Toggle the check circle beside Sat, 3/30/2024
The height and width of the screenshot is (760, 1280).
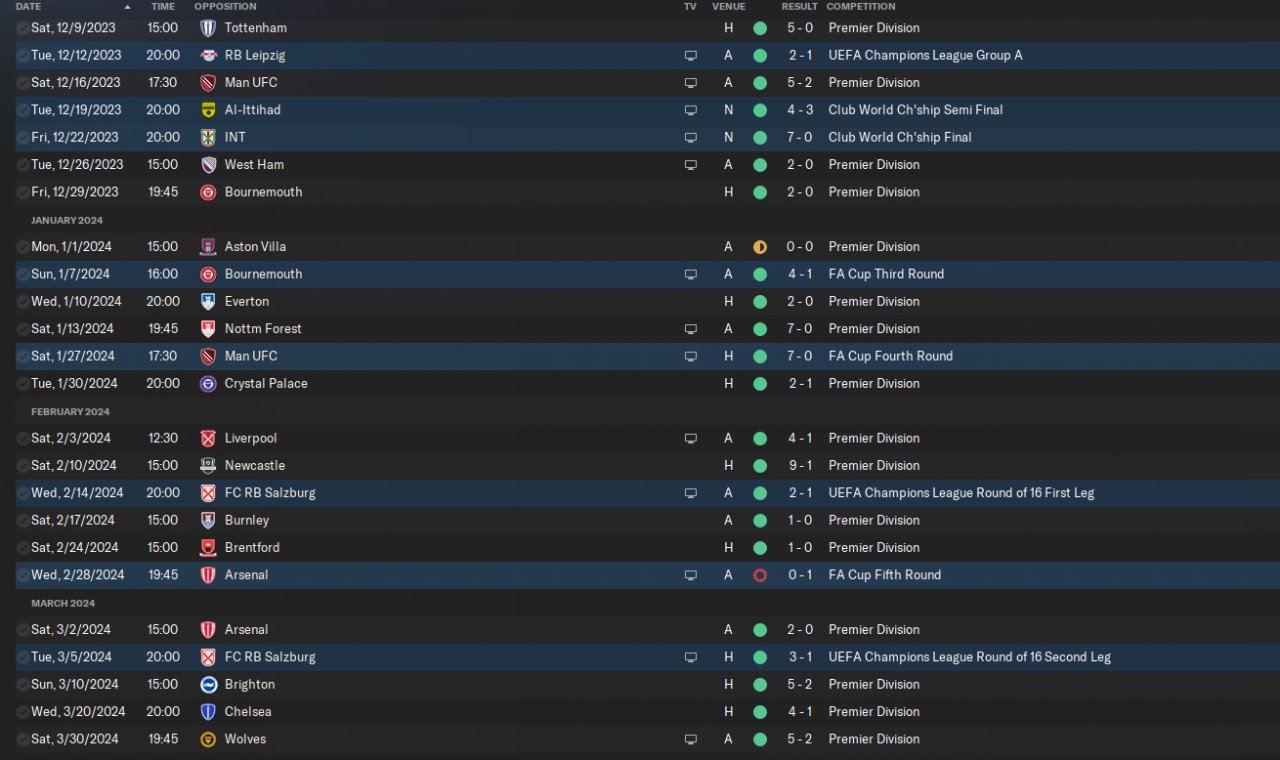pos(23,739)
